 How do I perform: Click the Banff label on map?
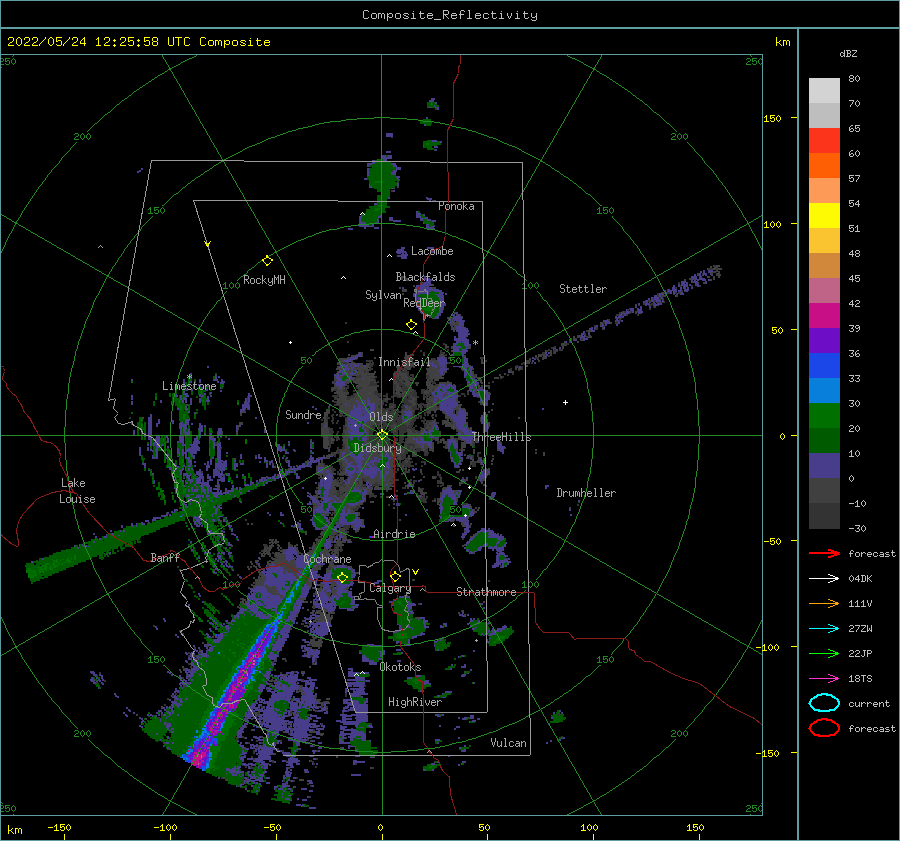point(165,557)
